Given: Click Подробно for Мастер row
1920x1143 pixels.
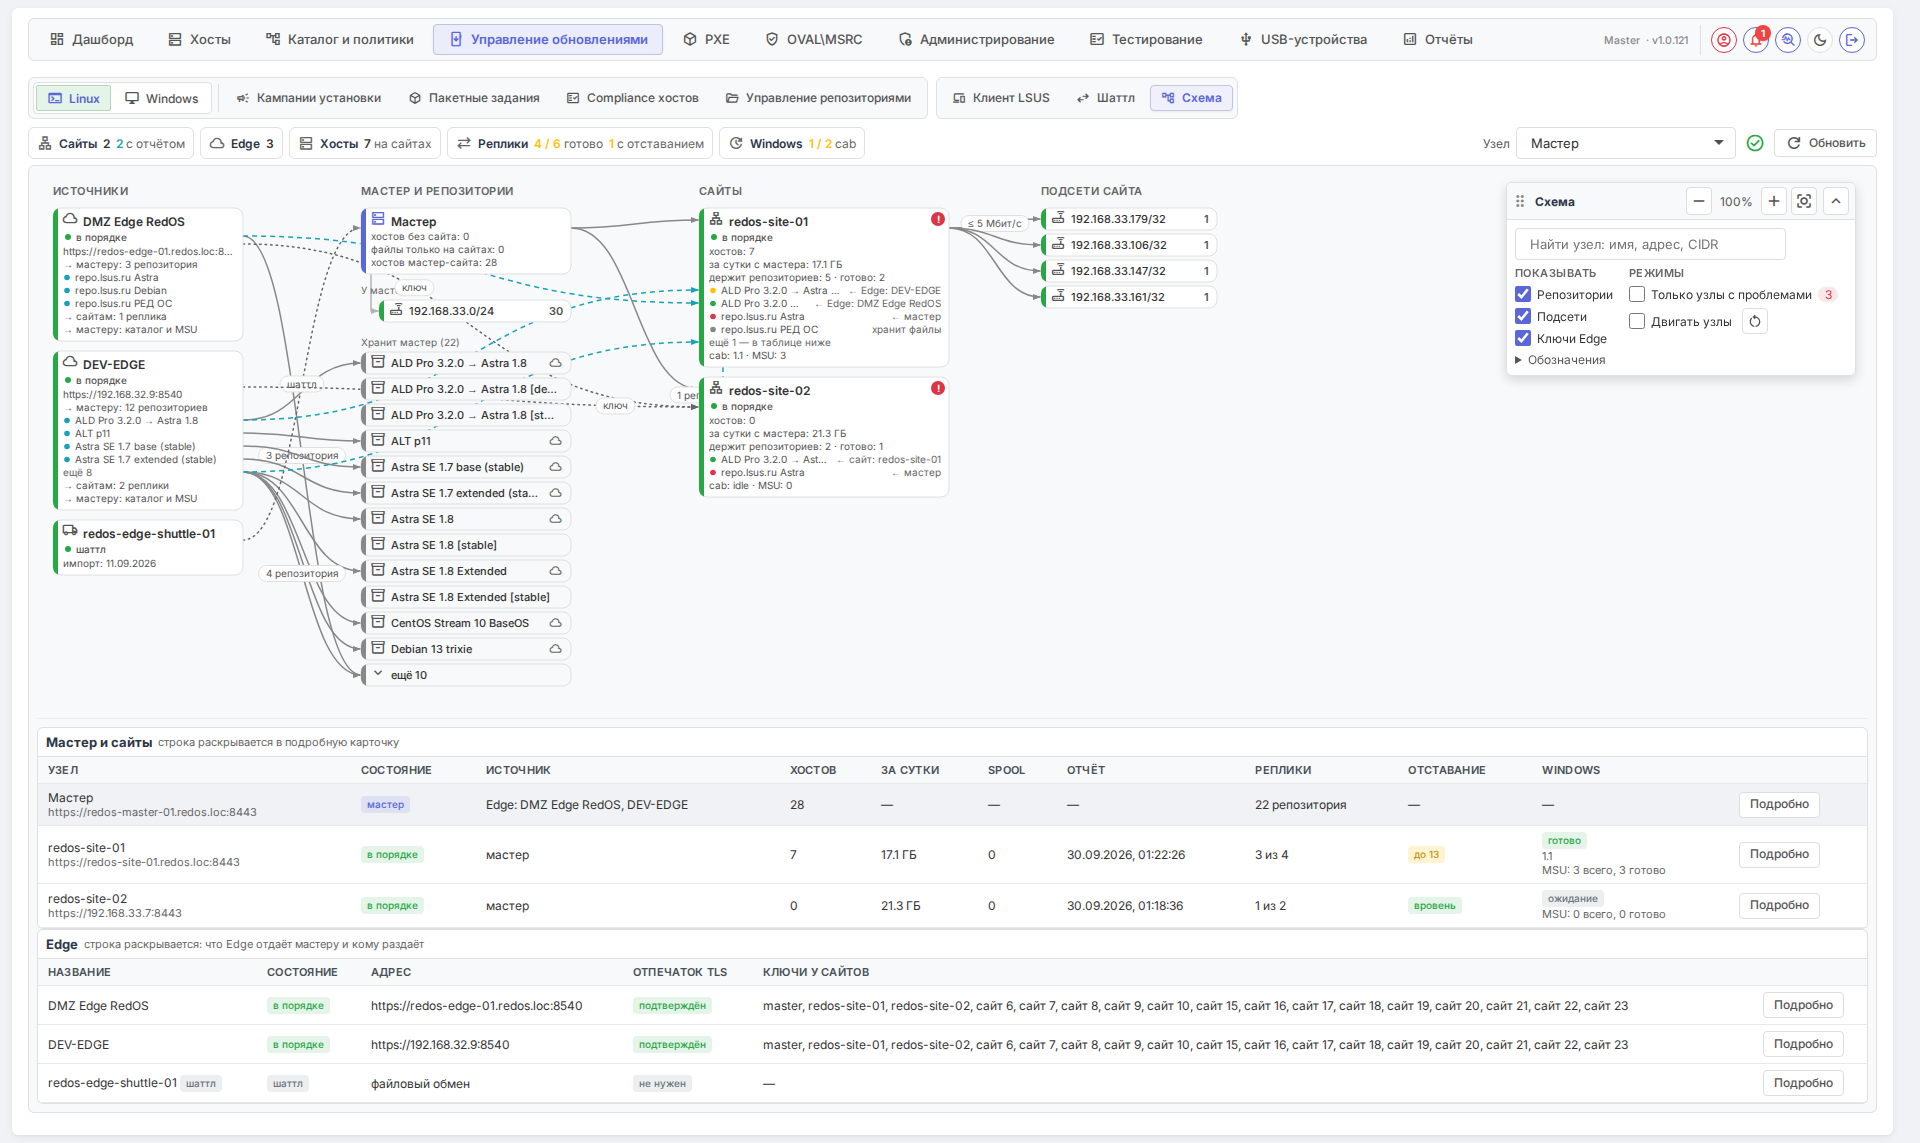Looking at the screenshot, I should pos(1779,804).
